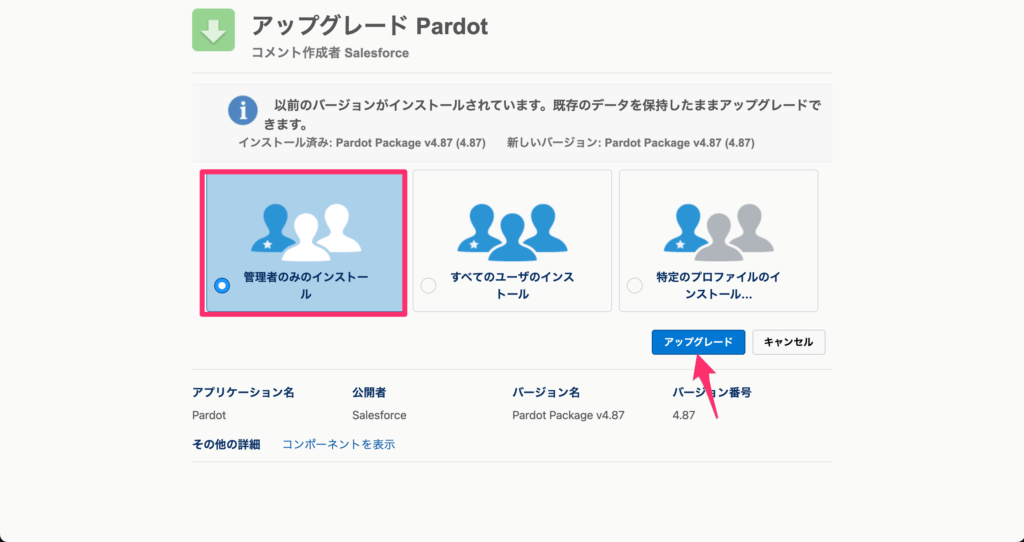The height and width of the screenshot is (542, 1024).
Task: Click the previous-version-installed info message text
Action: point(543,114)
